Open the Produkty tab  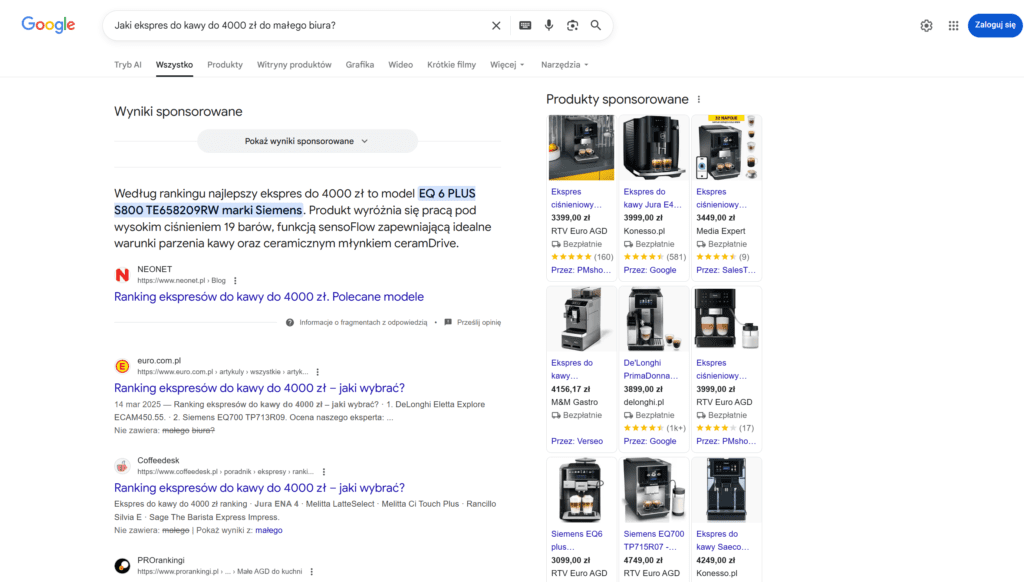[224, 64]
